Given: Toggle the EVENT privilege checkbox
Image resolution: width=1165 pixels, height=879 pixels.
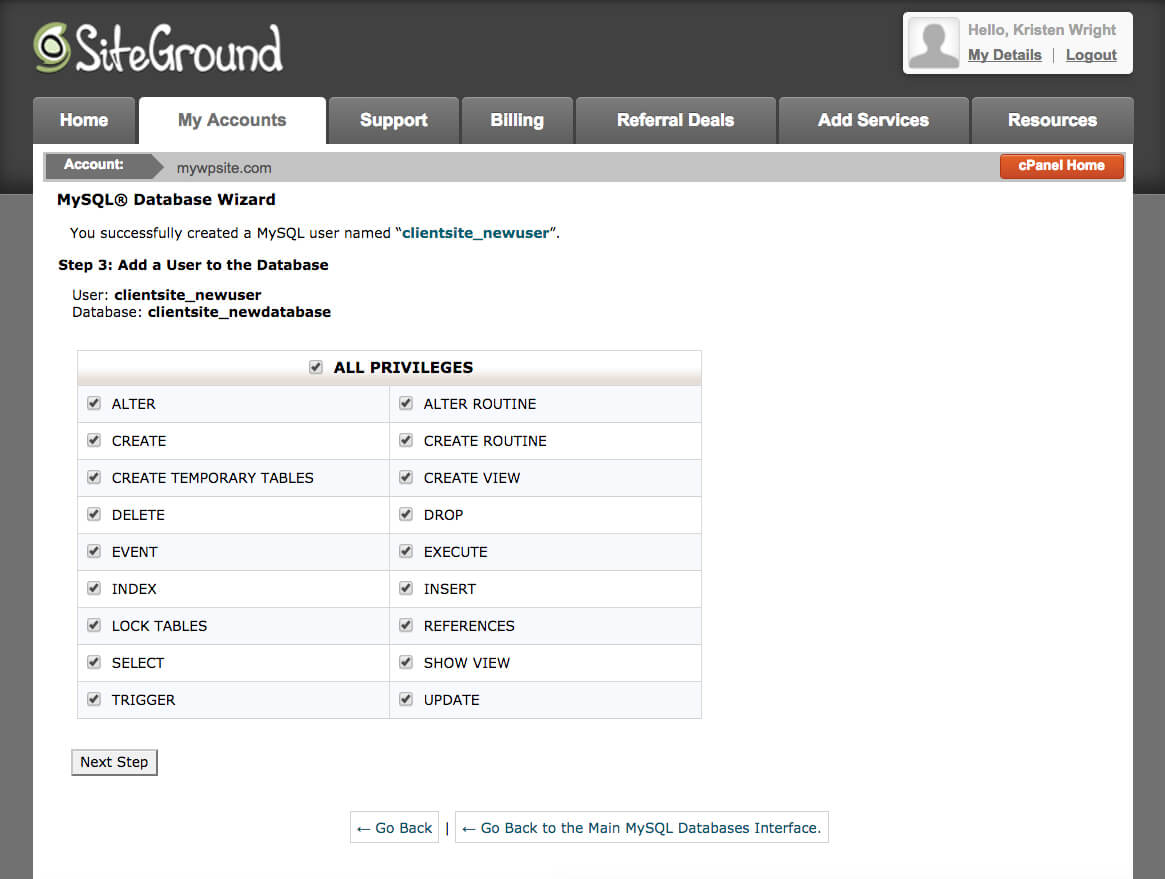Looking at the screenshot, I should point(94,551).
